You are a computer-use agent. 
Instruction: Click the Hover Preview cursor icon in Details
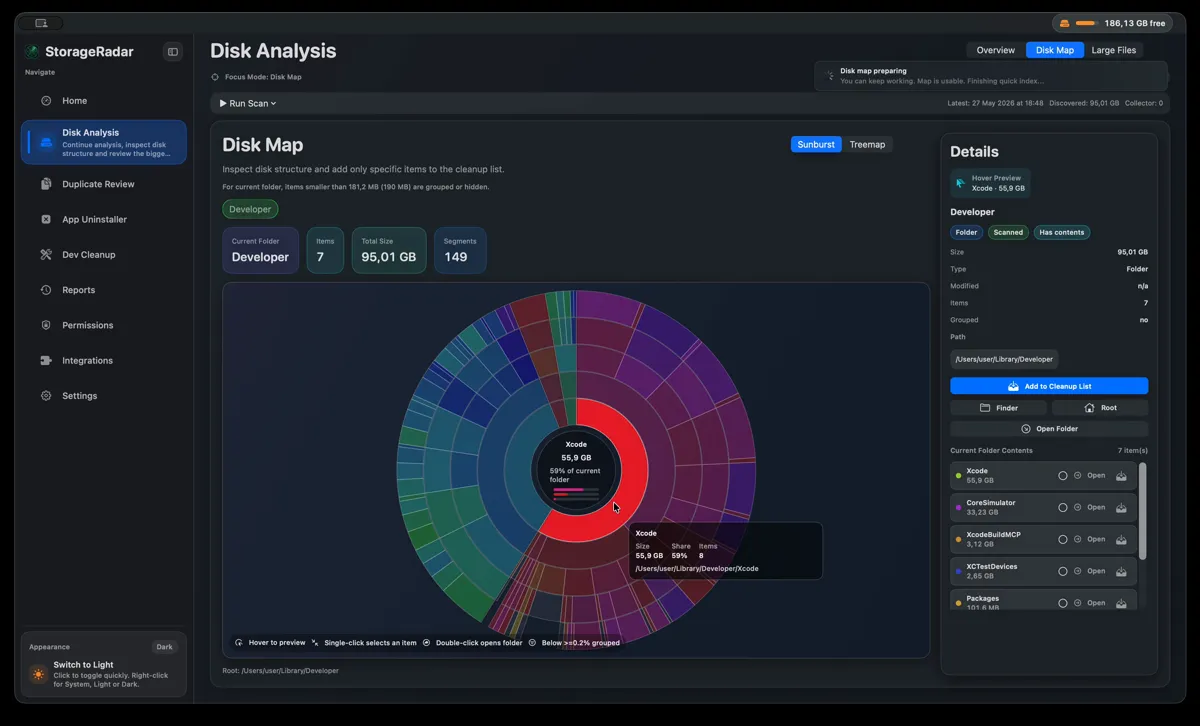tap(961, 183)
